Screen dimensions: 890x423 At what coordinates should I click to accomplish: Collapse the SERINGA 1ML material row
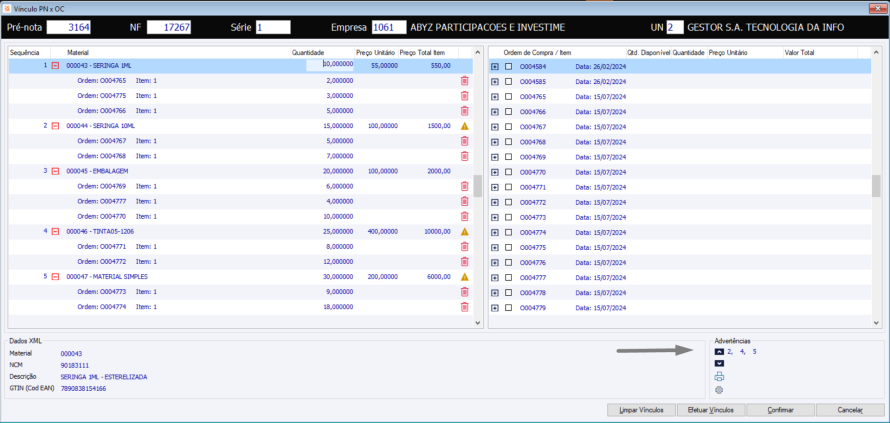click(x=55, y=66)
